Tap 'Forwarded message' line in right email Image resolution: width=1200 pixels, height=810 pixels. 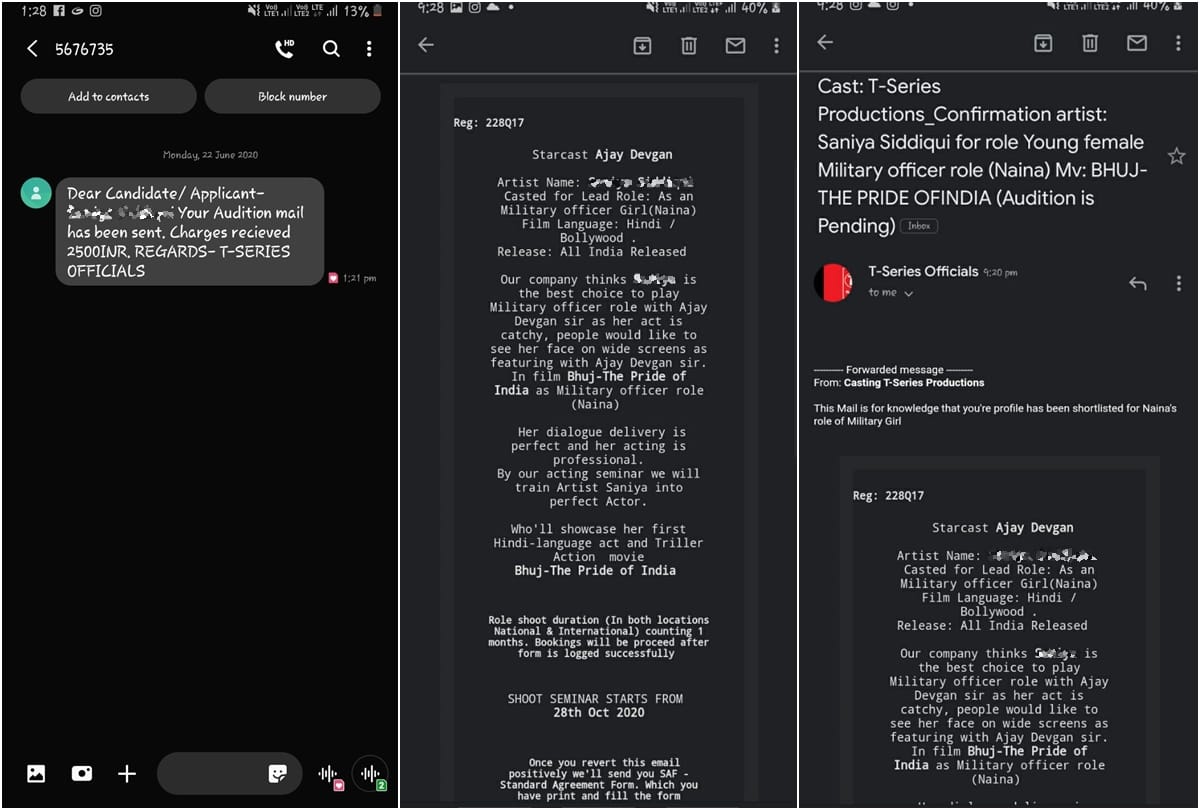(x=893, y=369)
